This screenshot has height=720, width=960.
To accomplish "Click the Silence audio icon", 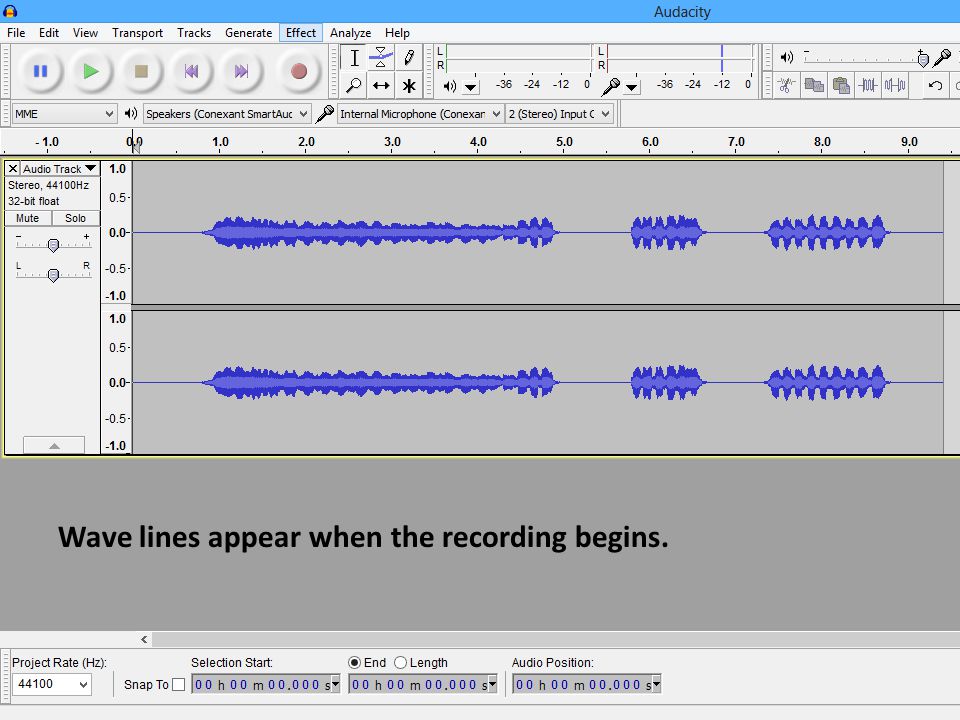I will pos(895,85).
